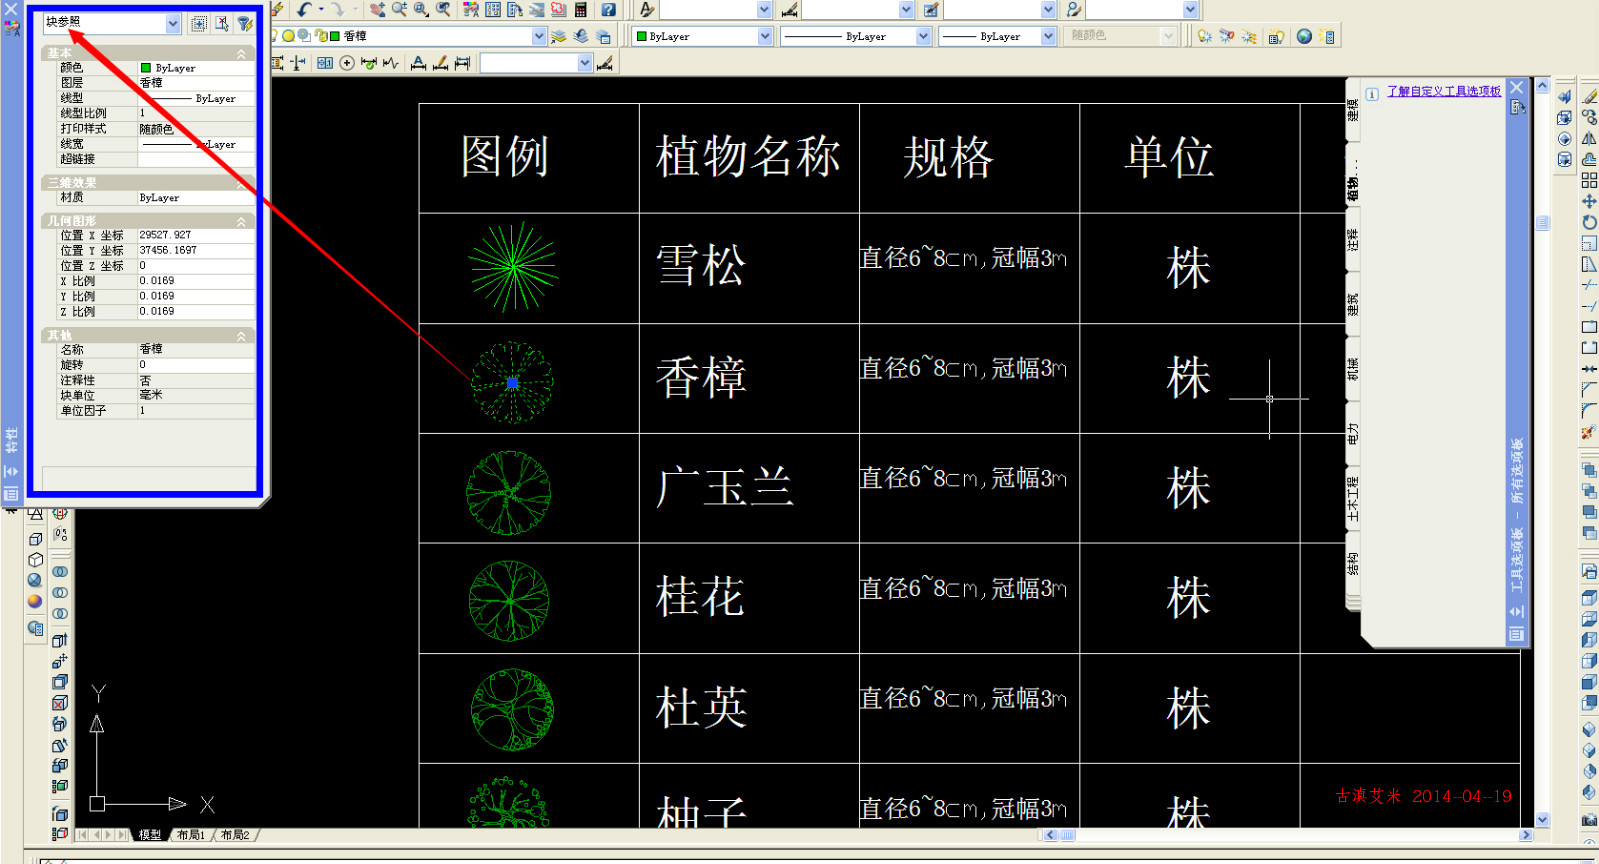
Task: Click the Quick Select icon in properties panel
Action: click(245, 23)
